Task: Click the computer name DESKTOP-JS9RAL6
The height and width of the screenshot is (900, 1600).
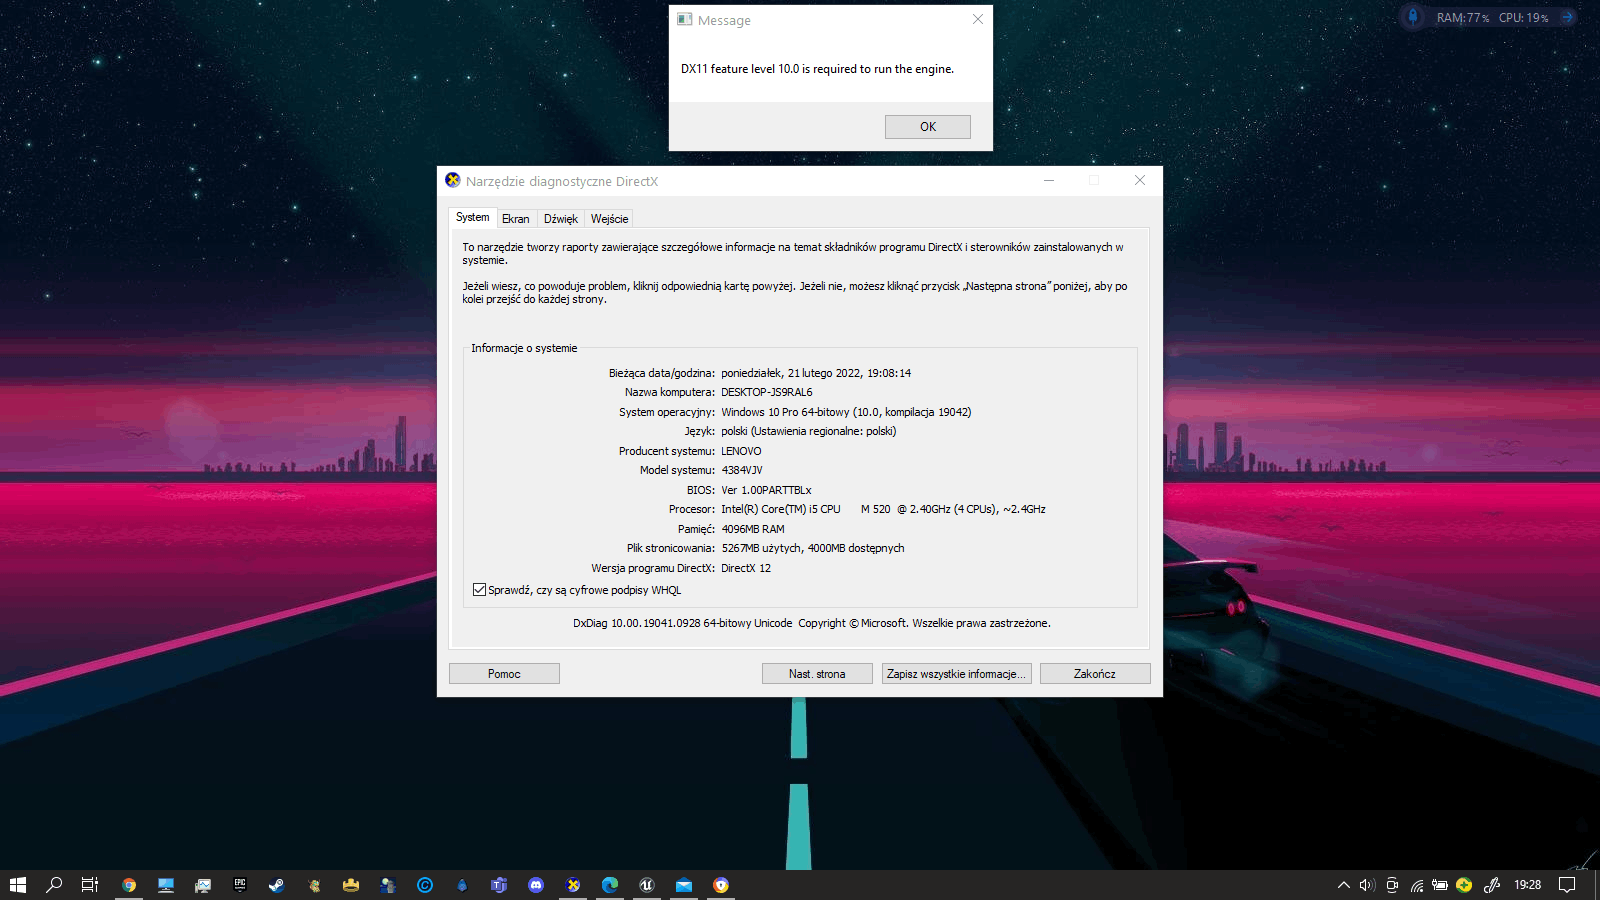Action: point(767,392)
